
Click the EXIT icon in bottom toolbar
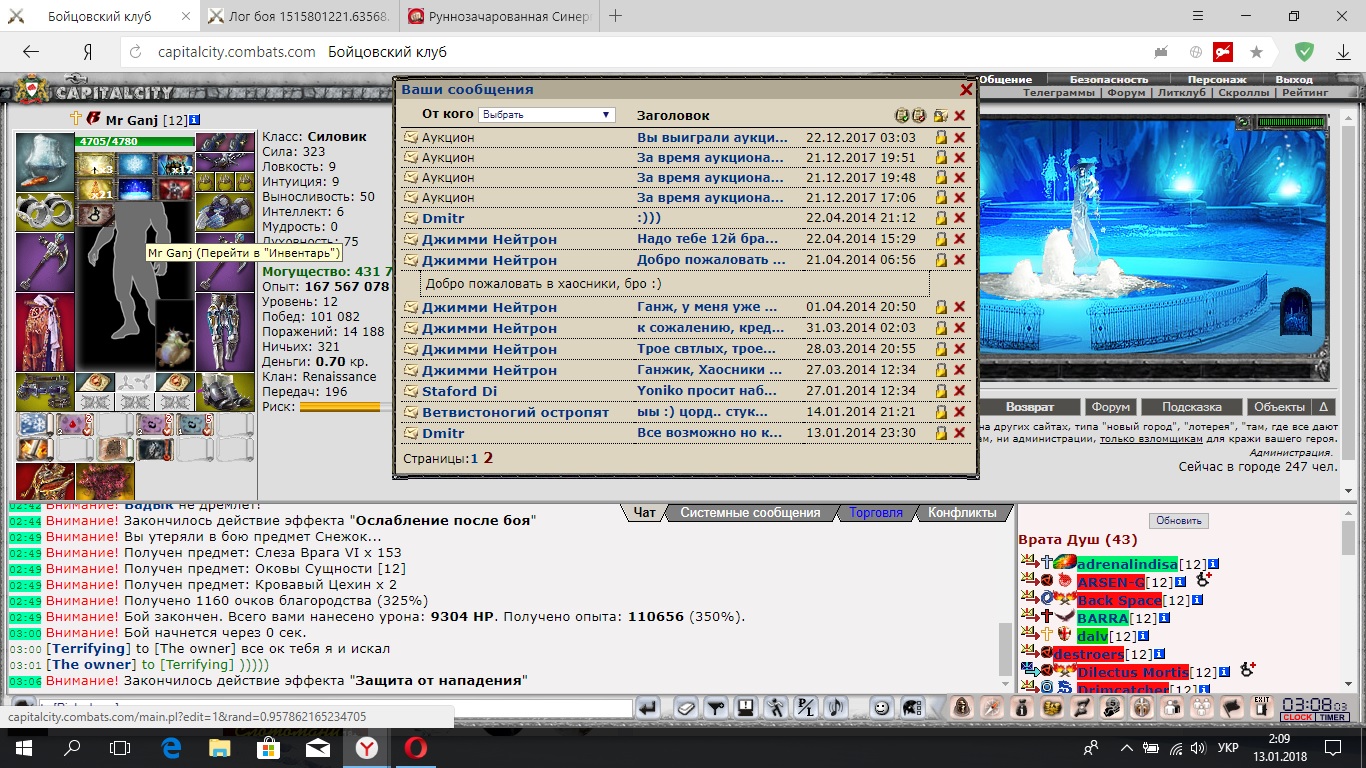point(1262,706)
